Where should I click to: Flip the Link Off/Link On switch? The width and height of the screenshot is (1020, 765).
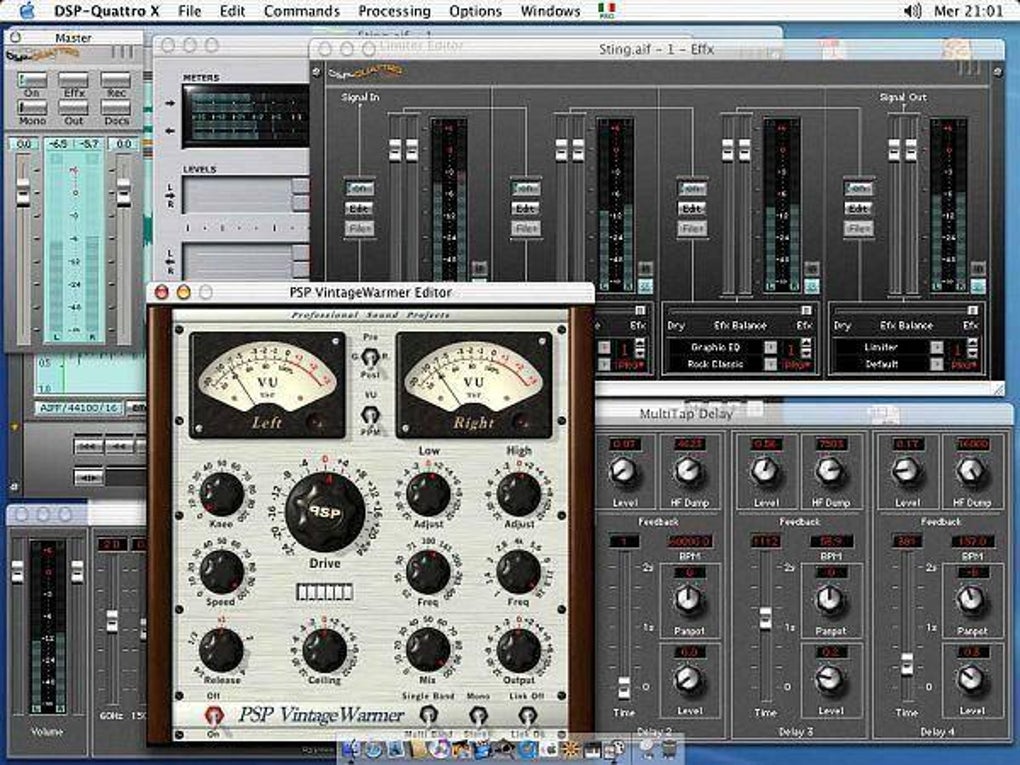pos(528,715)
